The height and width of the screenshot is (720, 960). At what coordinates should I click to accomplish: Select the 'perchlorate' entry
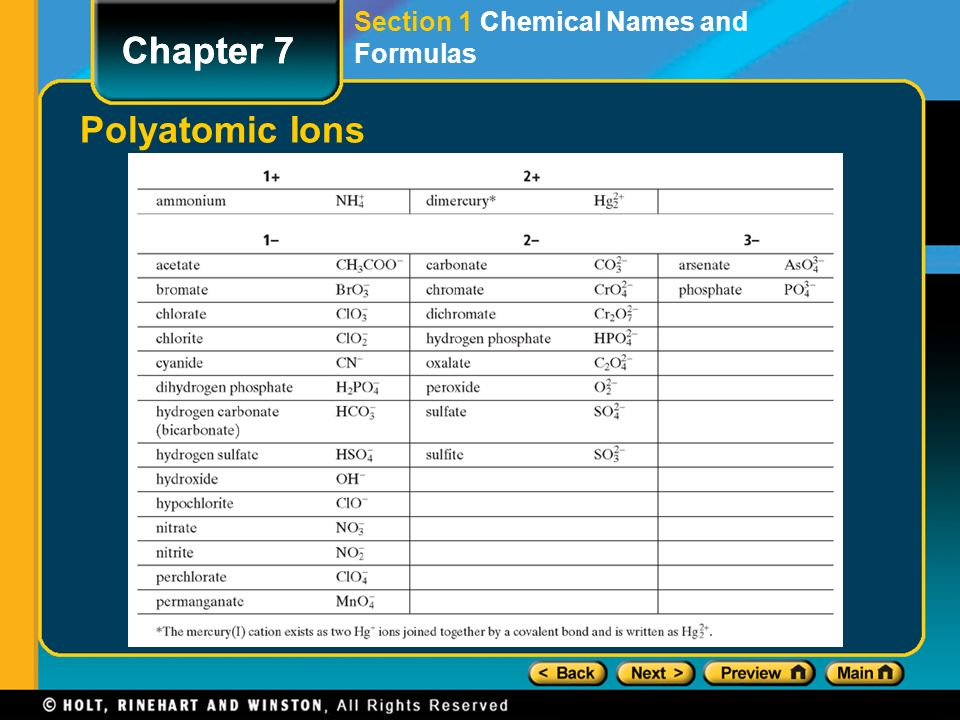(191, 577)
